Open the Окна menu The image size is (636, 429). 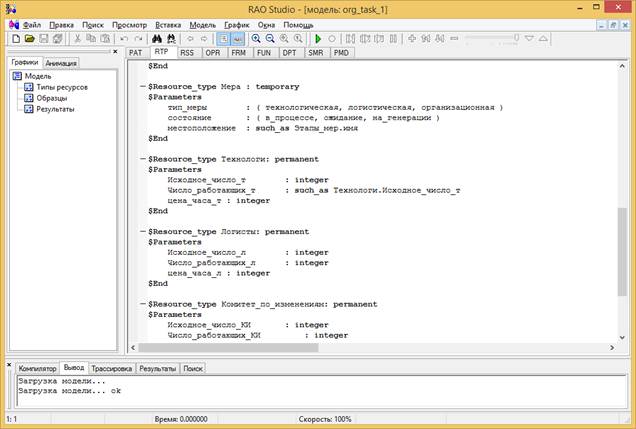click(x=266, y=25)
